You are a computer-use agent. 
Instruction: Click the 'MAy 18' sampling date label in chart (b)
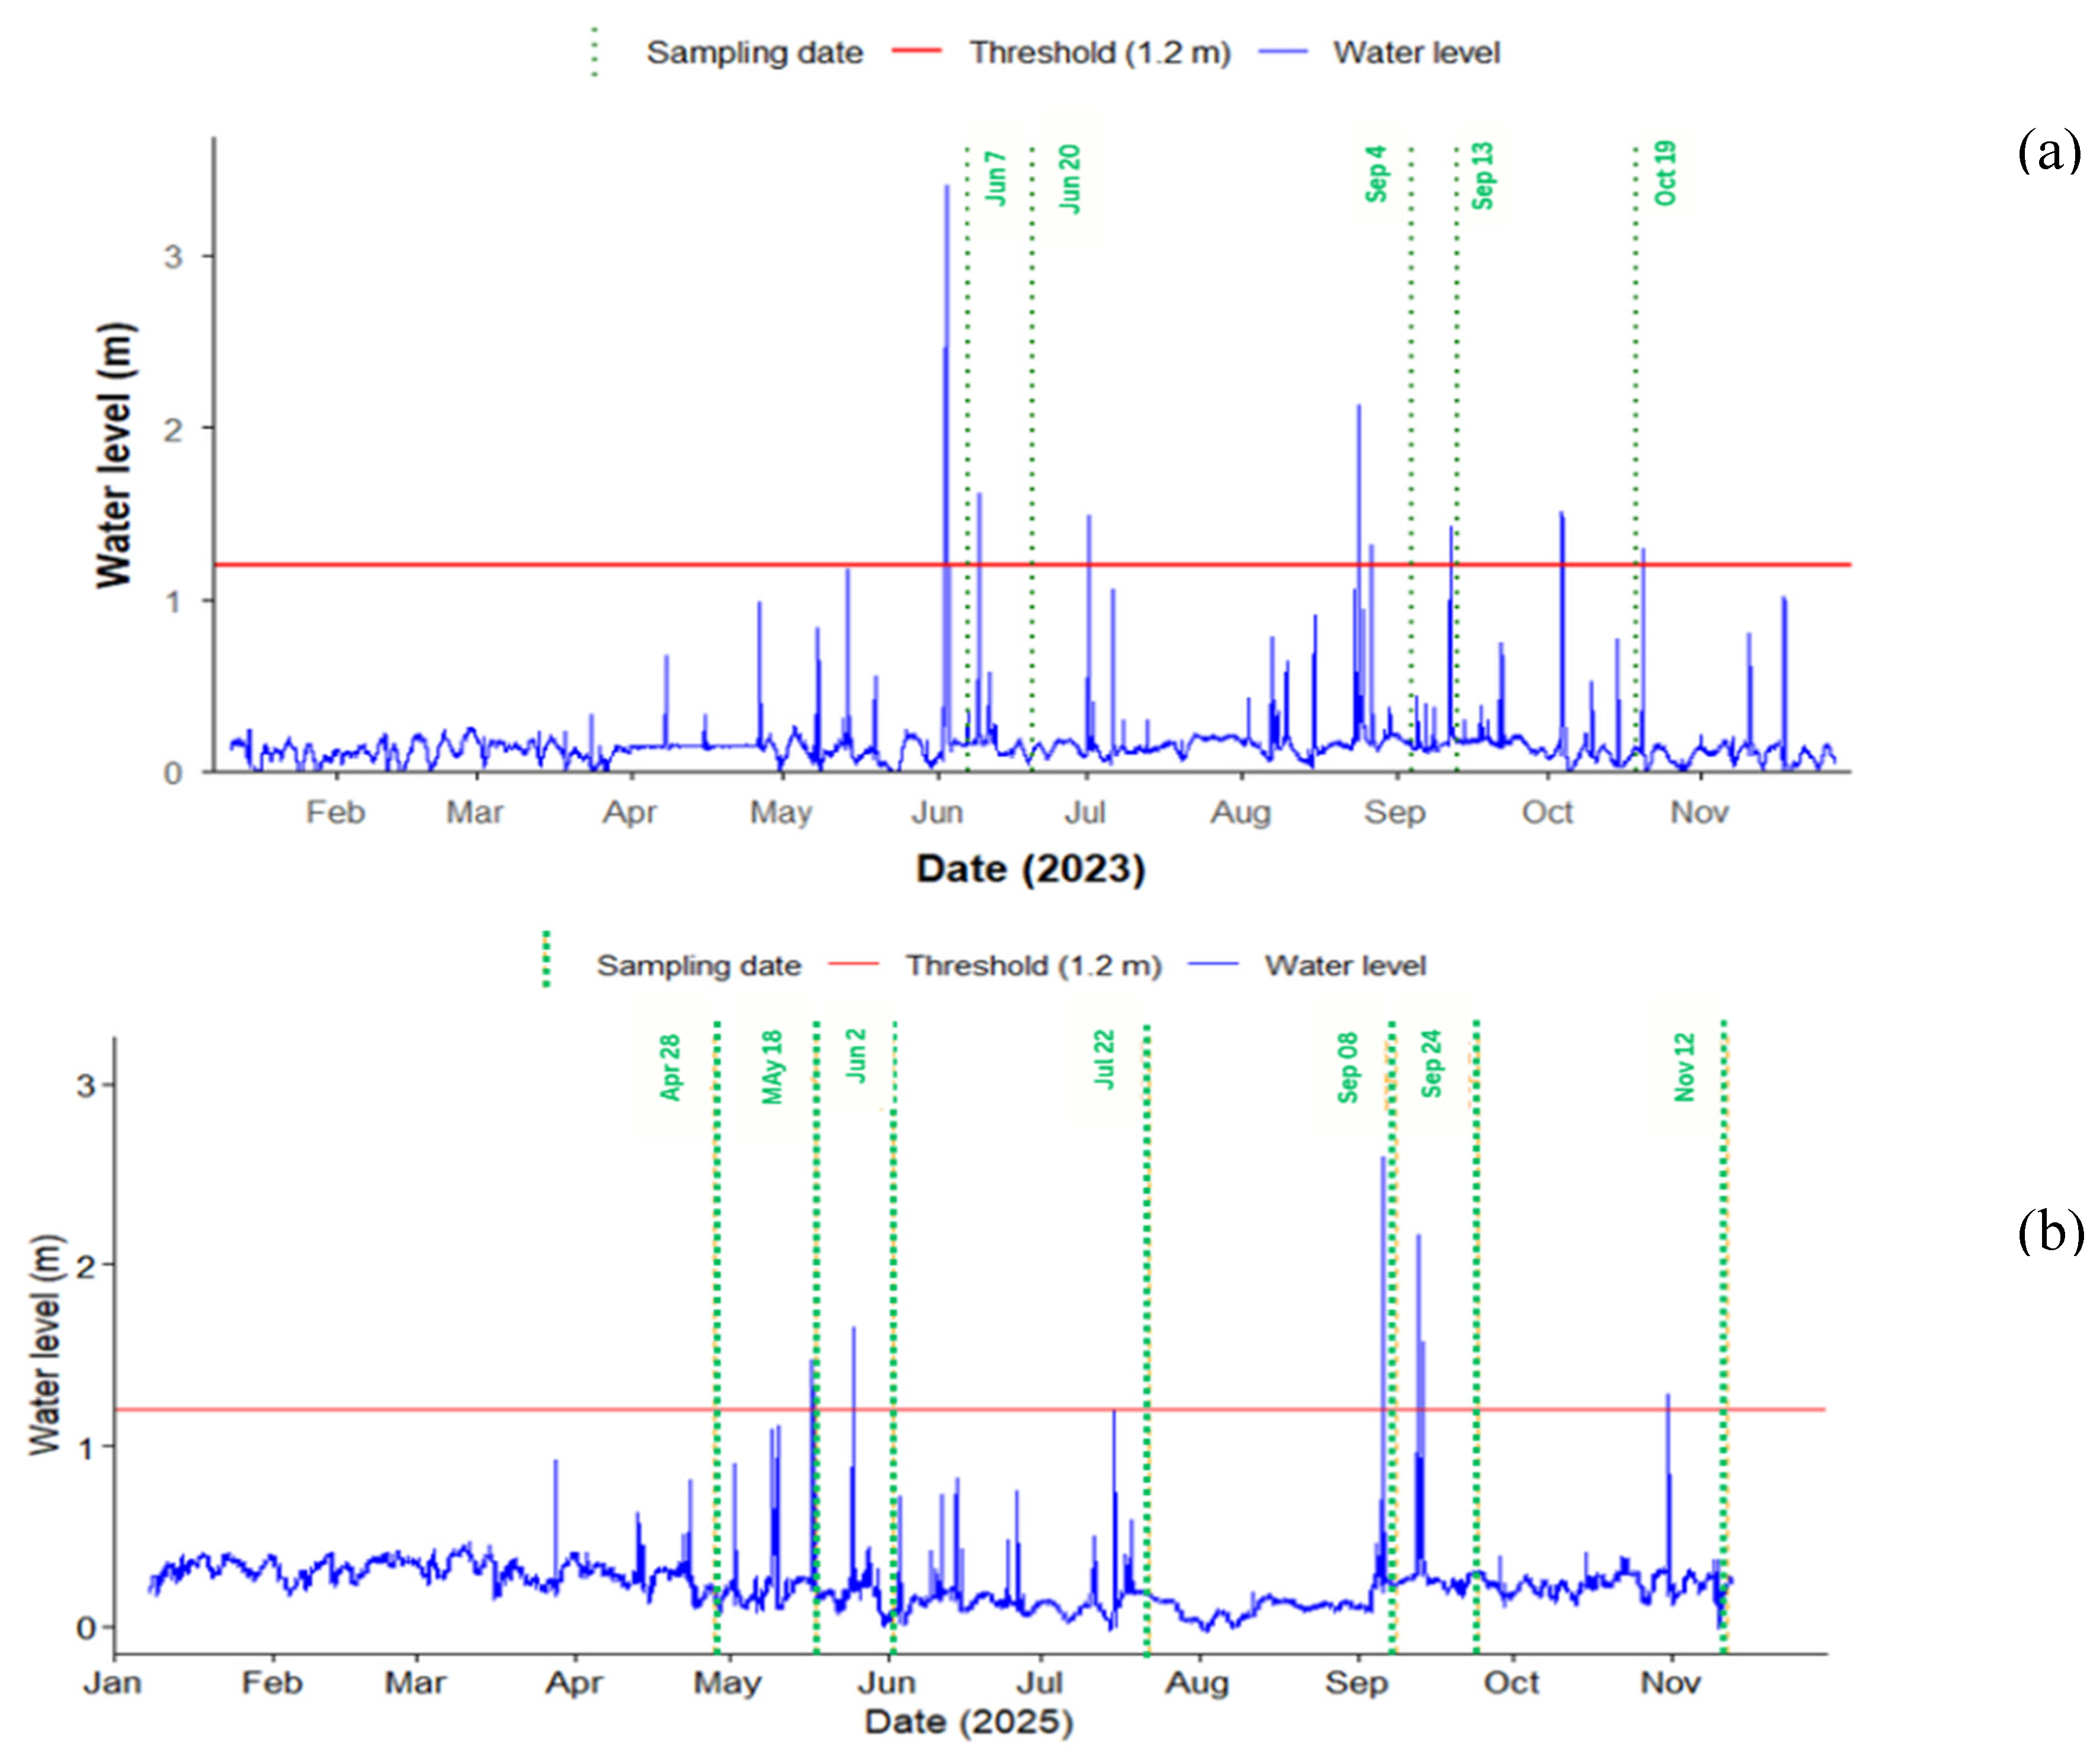point(772,1067)
